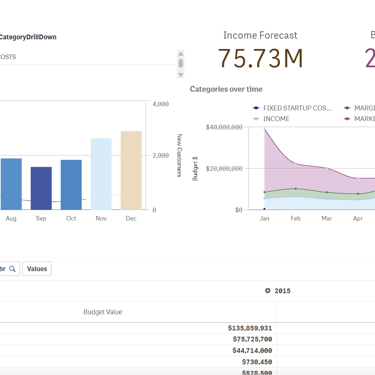Click the green MARGI legend marker
This screenshot has height=375, width=375.
point(347,108)
